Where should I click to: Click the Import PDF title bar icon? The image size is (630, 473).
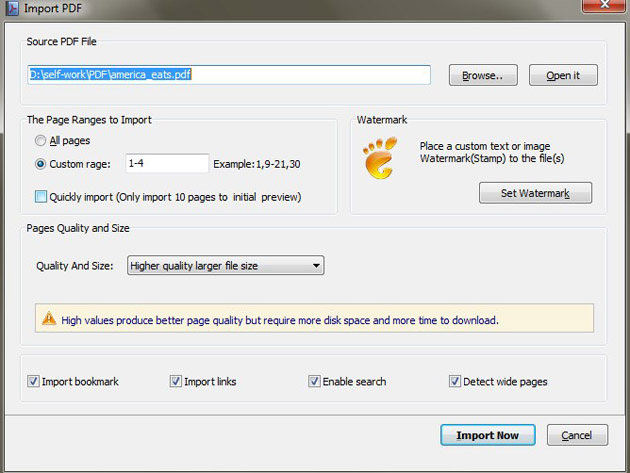12,8
